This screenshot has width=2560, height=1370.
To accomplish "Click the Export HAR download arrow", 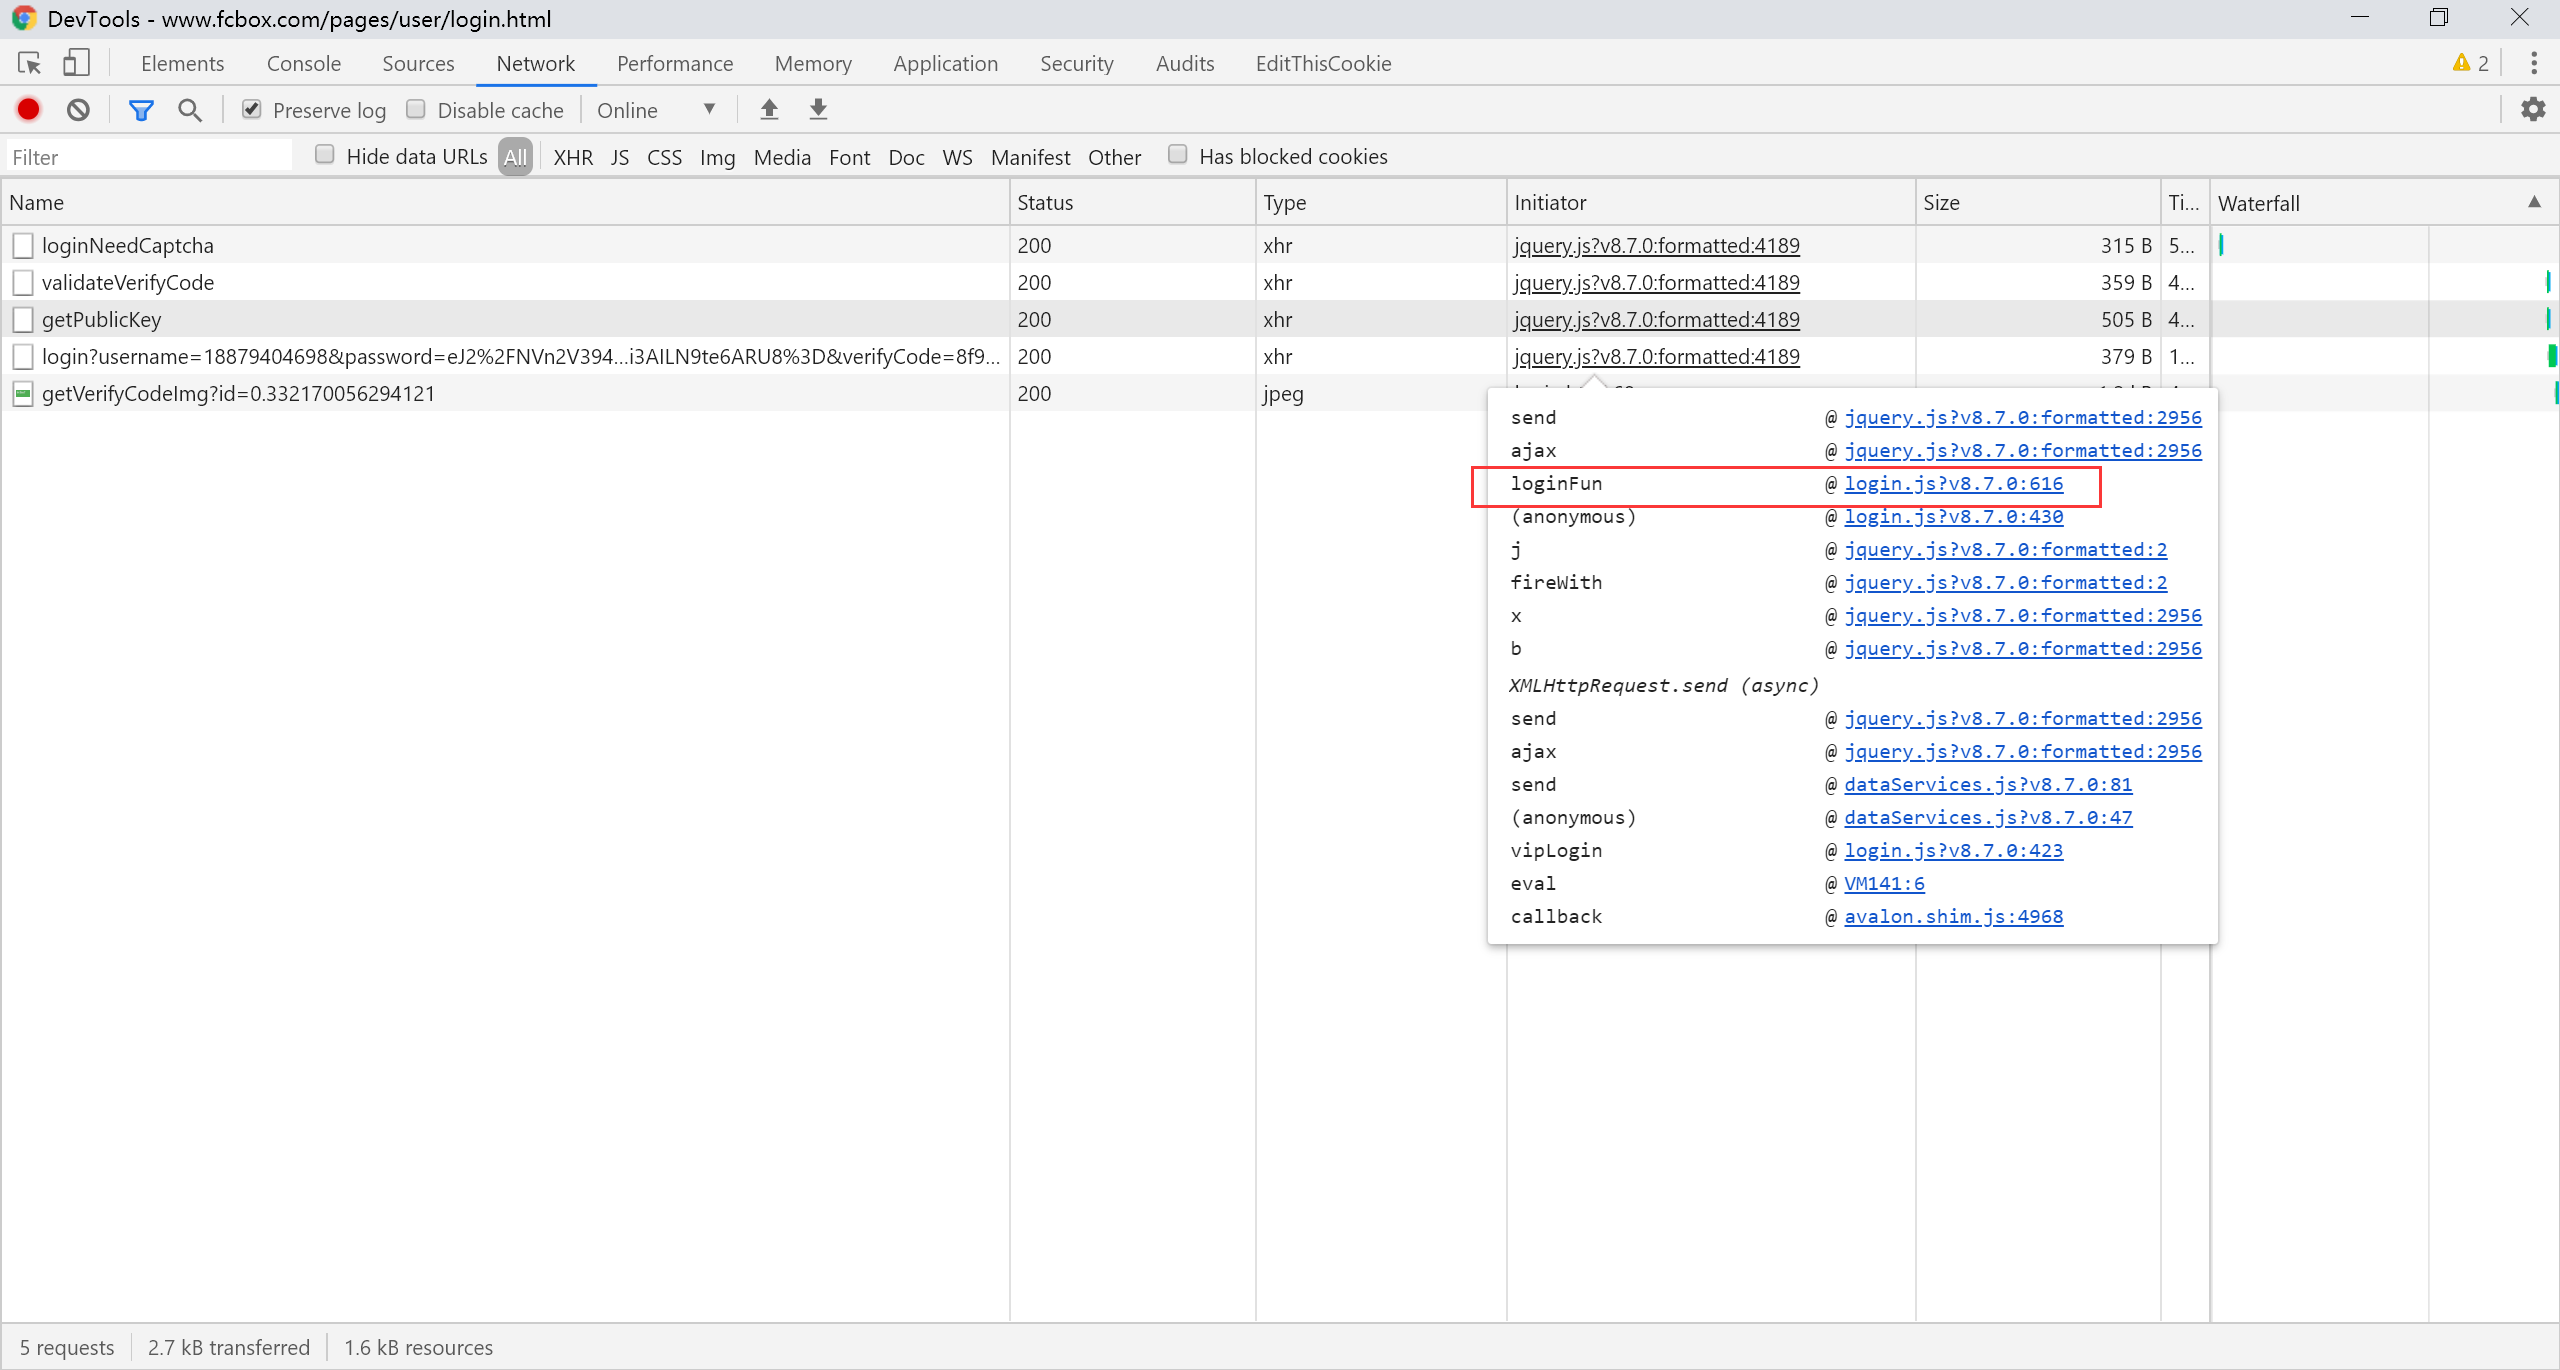I will tap(818, 110).
